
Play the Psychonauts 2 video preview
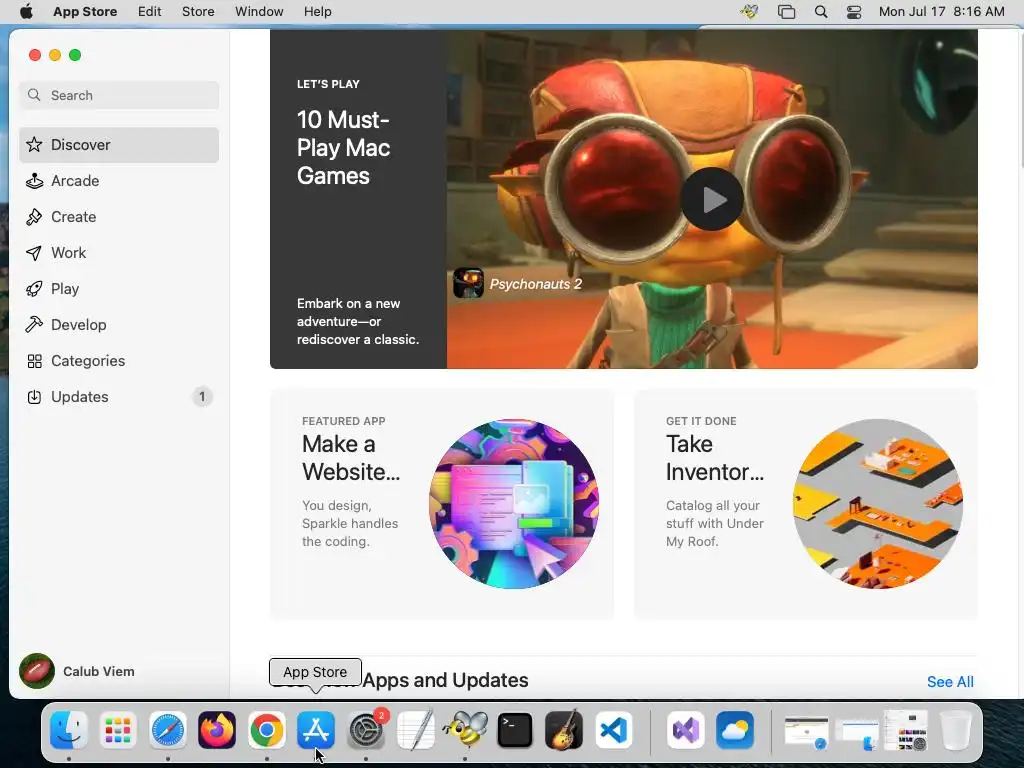(x=711, y=199)
